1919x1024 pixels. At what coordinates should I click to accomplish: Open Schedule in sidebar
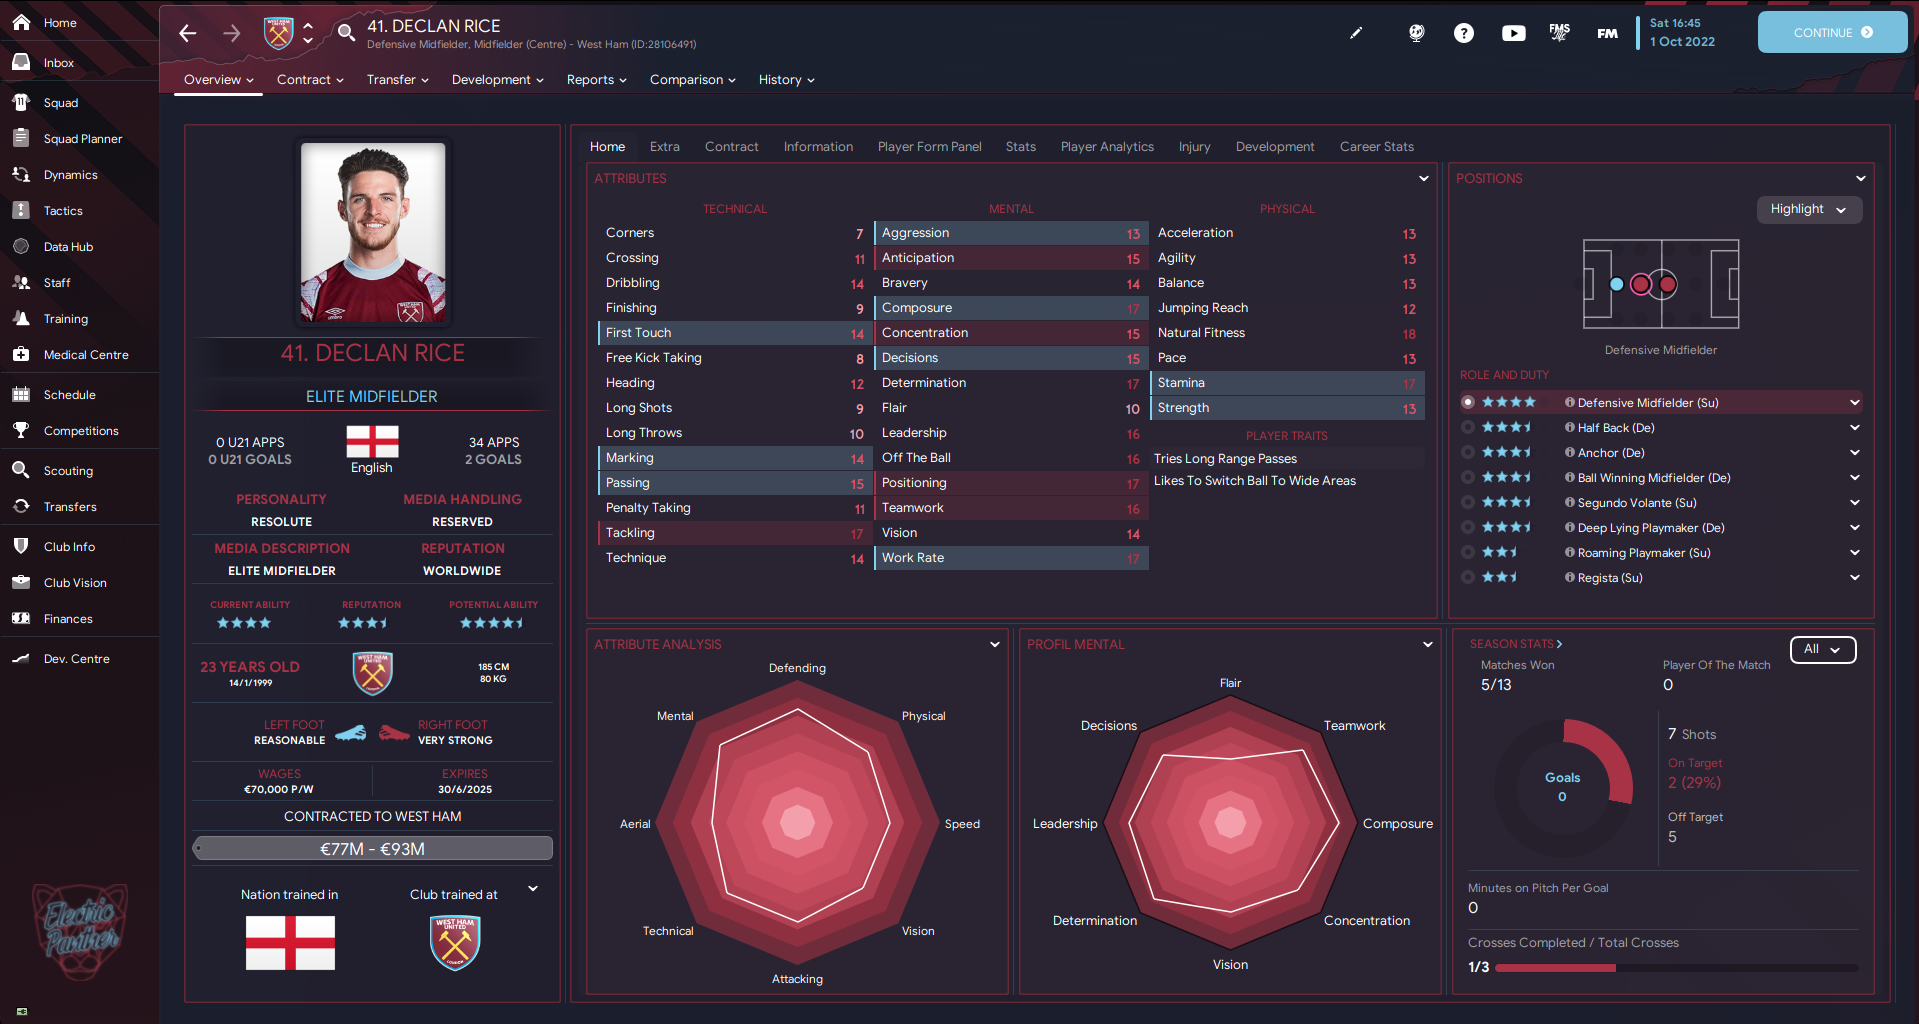click(x=69, y=395)
